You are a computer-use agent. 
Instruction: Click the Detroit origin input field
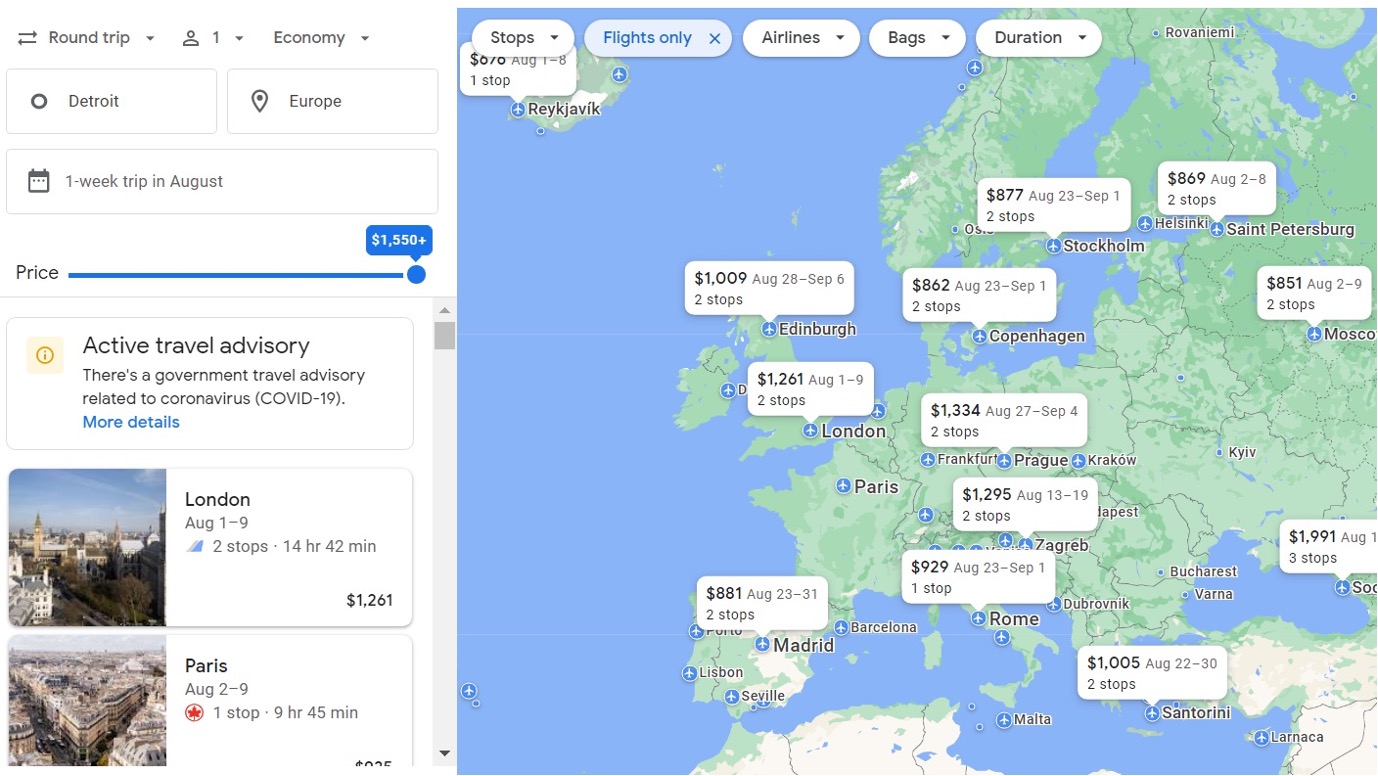click(112, 101)
